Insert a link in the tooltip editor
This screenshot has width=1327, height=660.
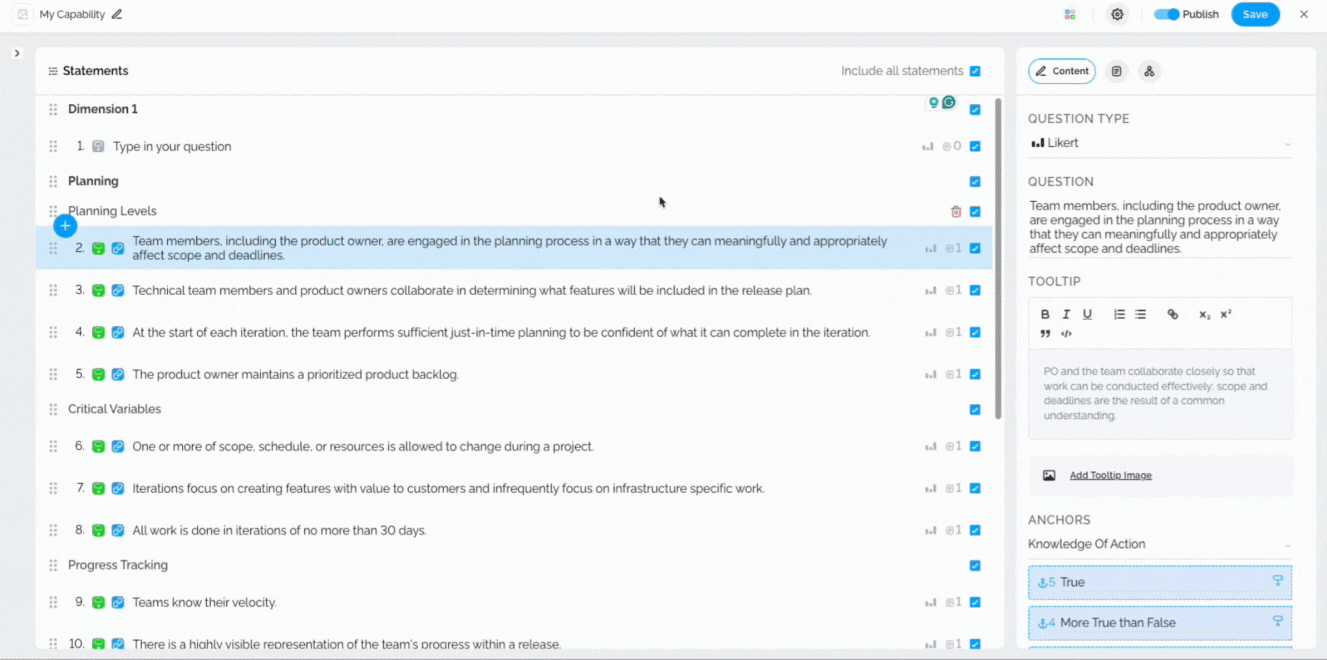coord(1172,315)
